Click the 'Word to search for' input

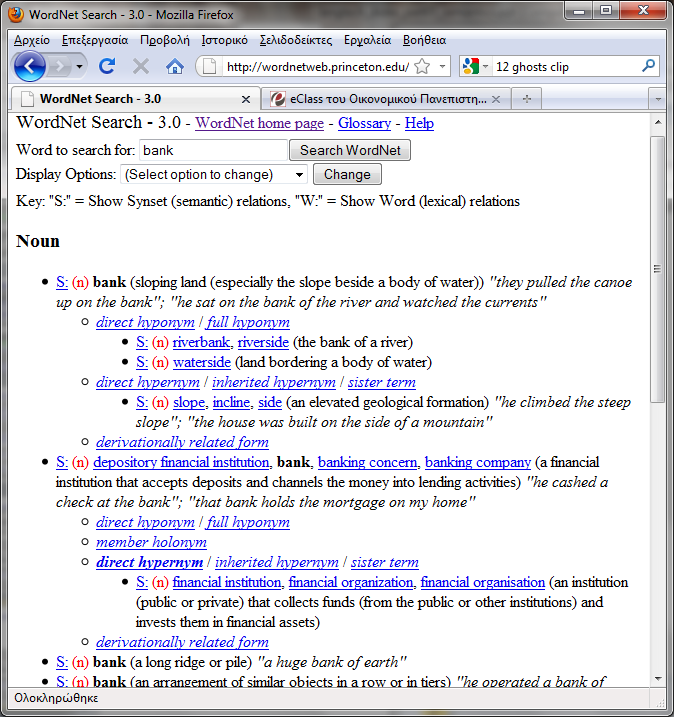213,150
